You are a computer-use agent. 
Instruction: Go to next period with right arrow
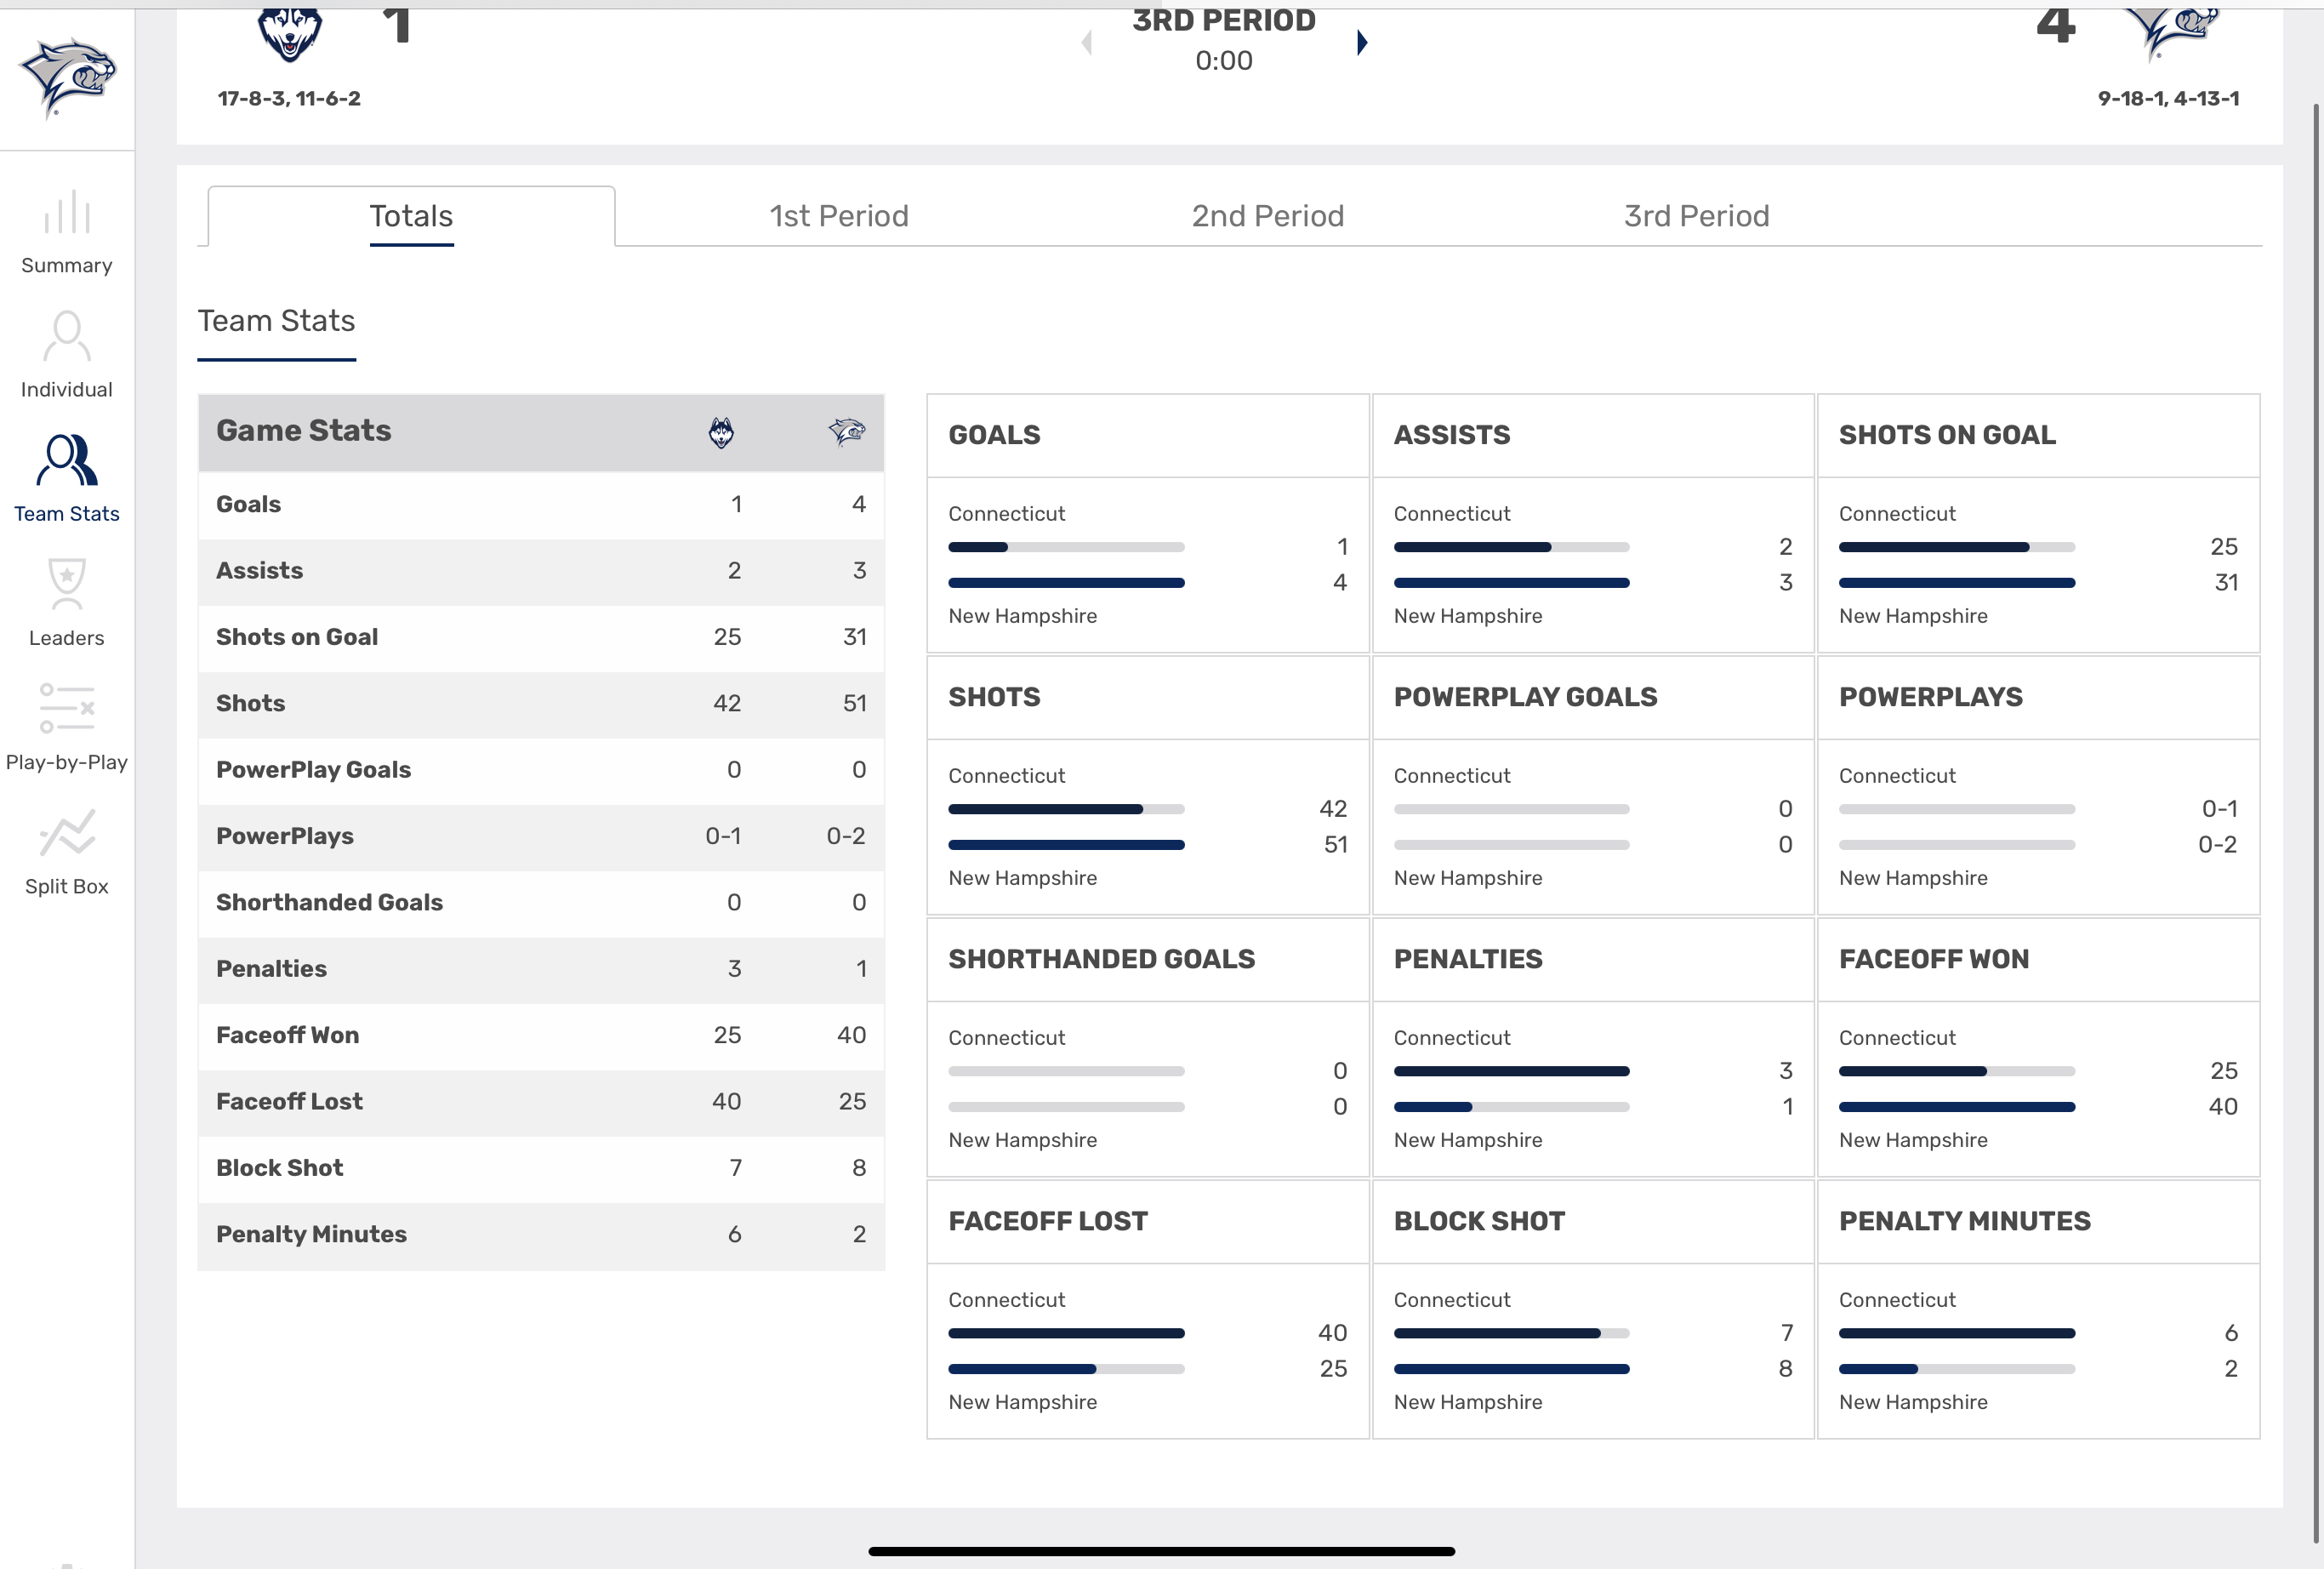1361,42
